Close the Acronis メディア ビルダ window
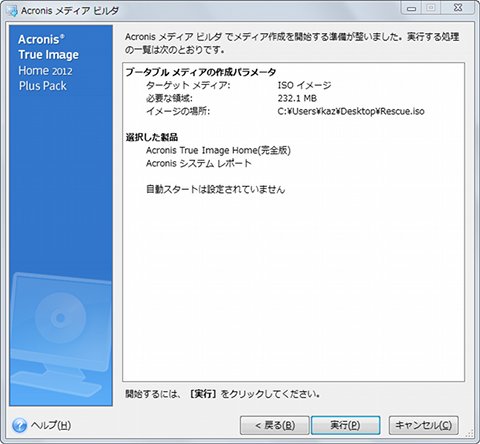The image size is (480, 444). (x=458, y=8)
